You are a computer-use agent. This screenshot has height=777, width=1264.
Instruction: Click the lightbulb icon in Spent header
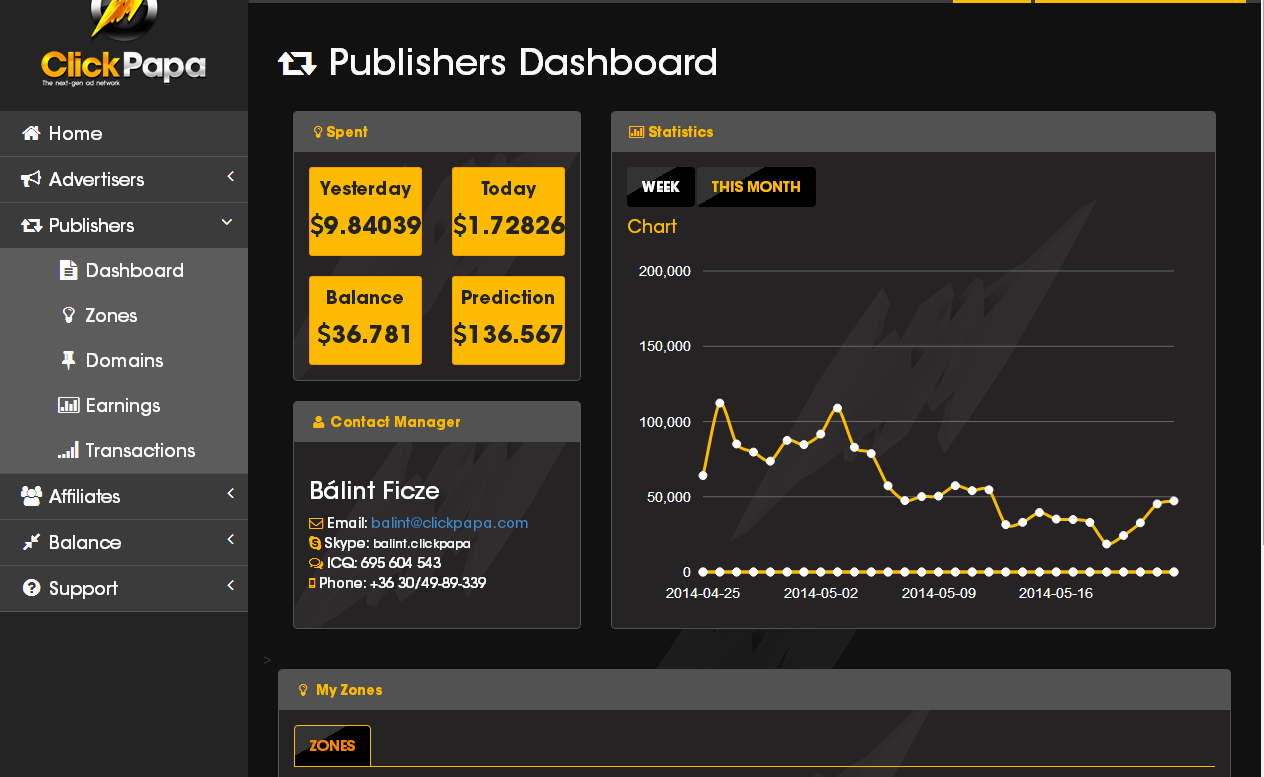318,132
